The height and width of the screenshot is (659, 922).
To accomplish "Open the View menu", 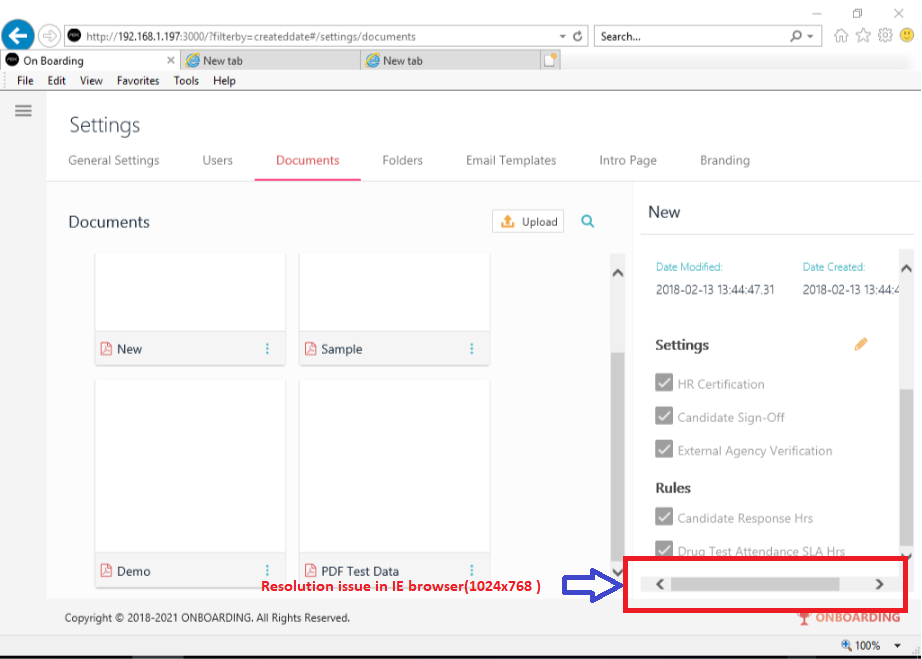I will click(x=91, y=81).
